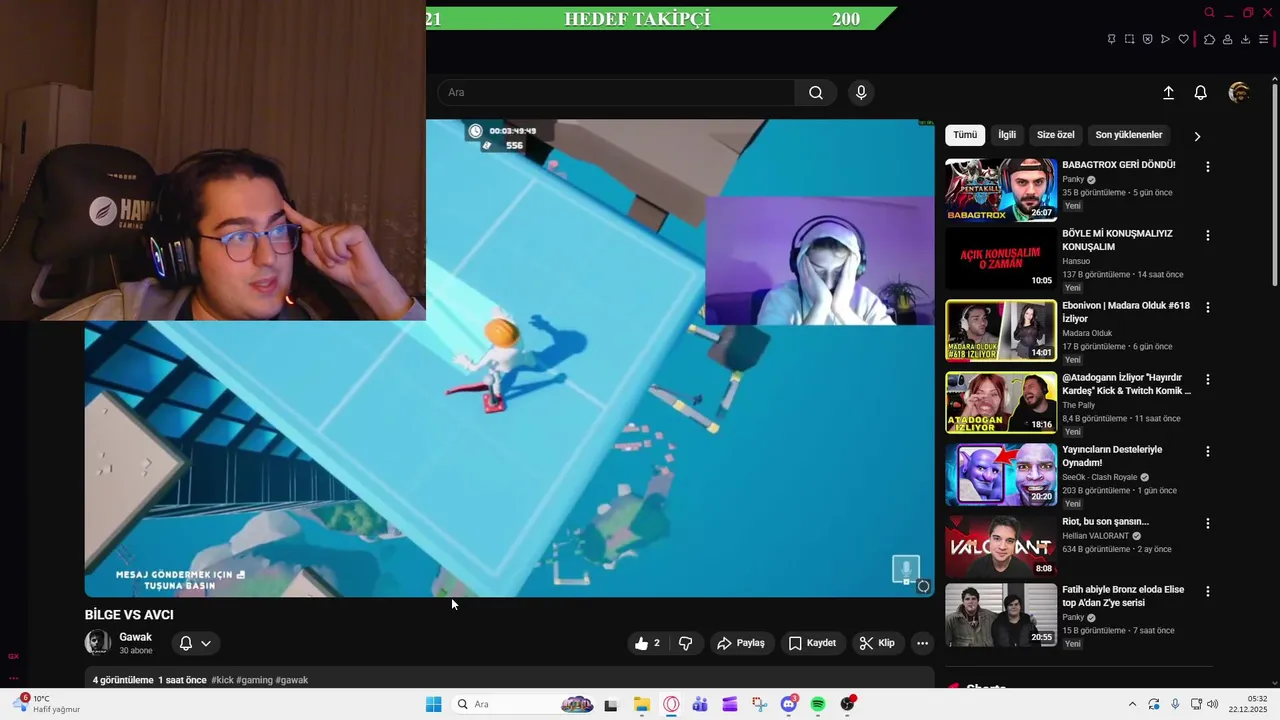Open the browser snapshot capture tool
The height and width of the screenshot is (720, 1280).
click(1129, 40)
